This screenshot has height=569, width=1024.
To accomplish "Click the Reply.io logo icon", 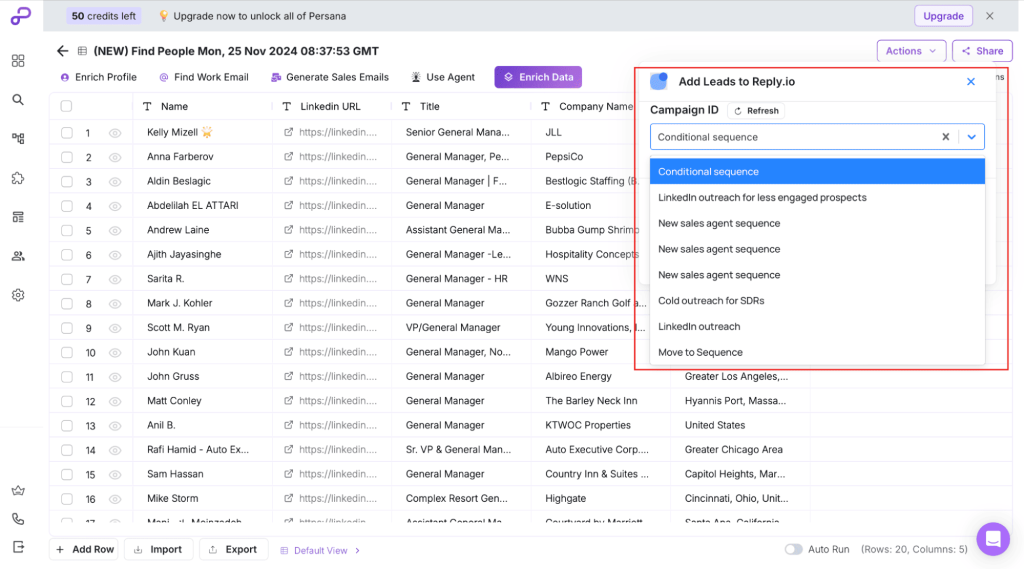I will [659, 81].
